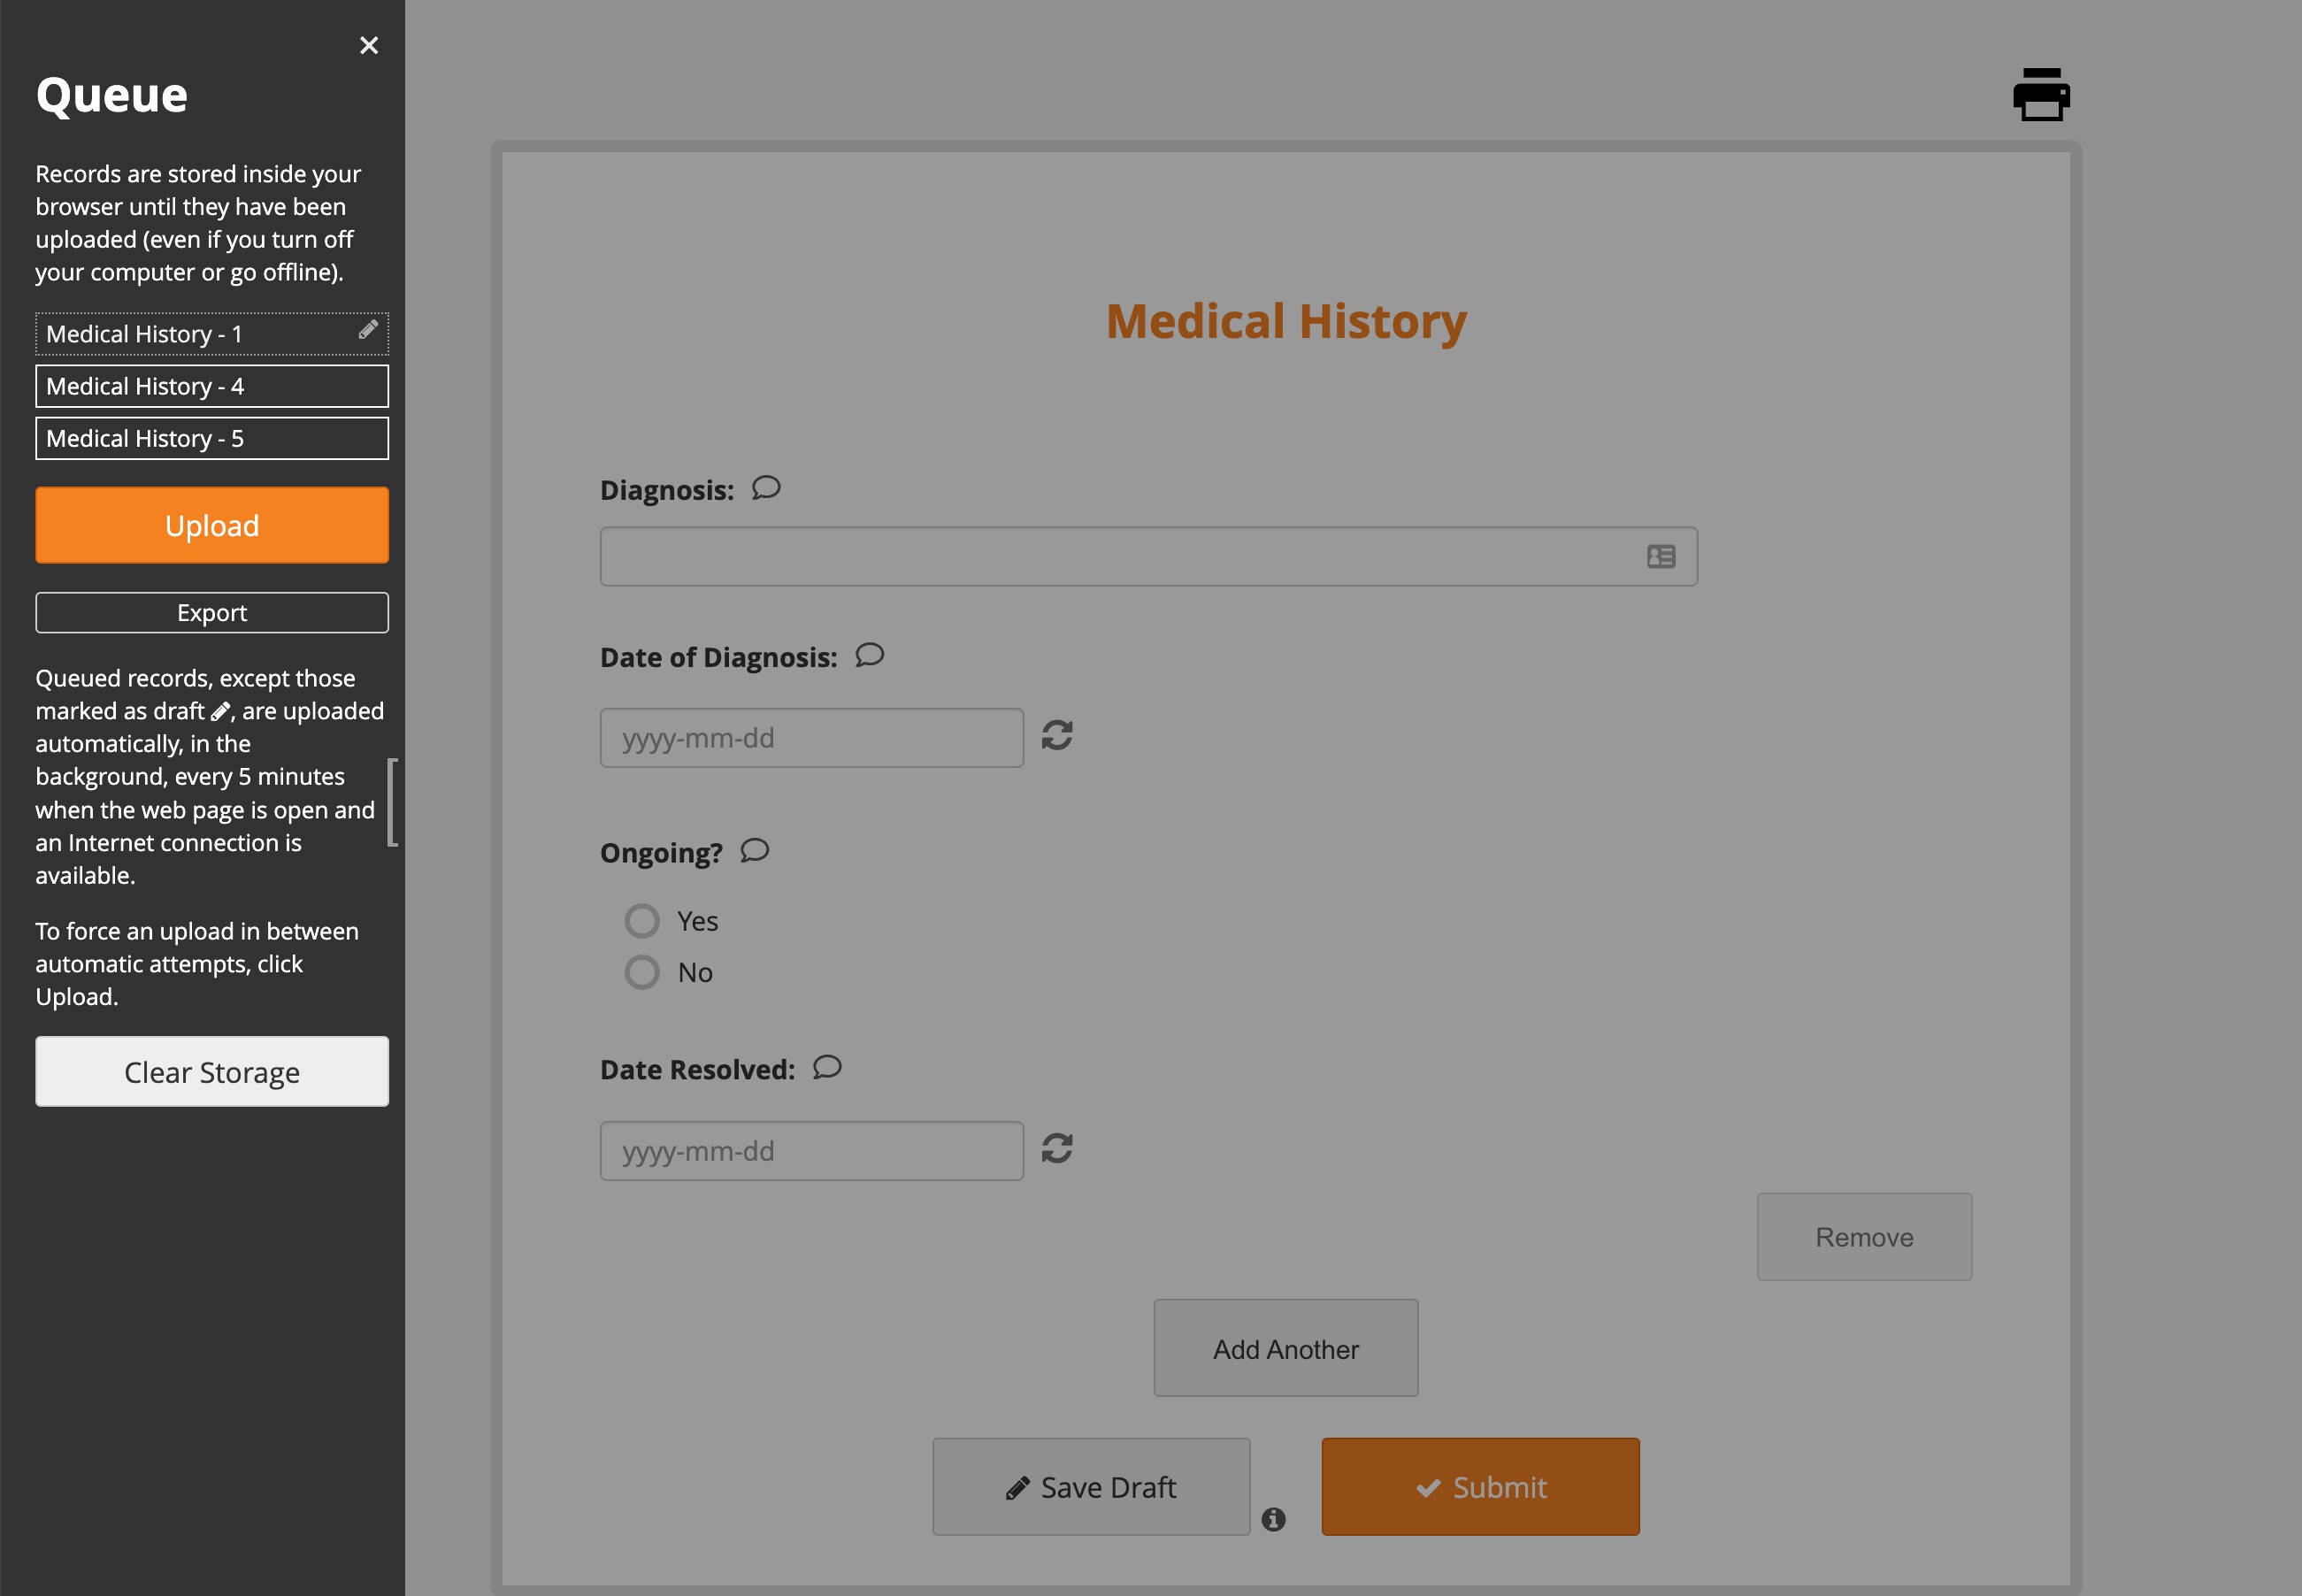Open the Diagnosis dropdown field
2302x1596 pixels.
[1148, 557]
